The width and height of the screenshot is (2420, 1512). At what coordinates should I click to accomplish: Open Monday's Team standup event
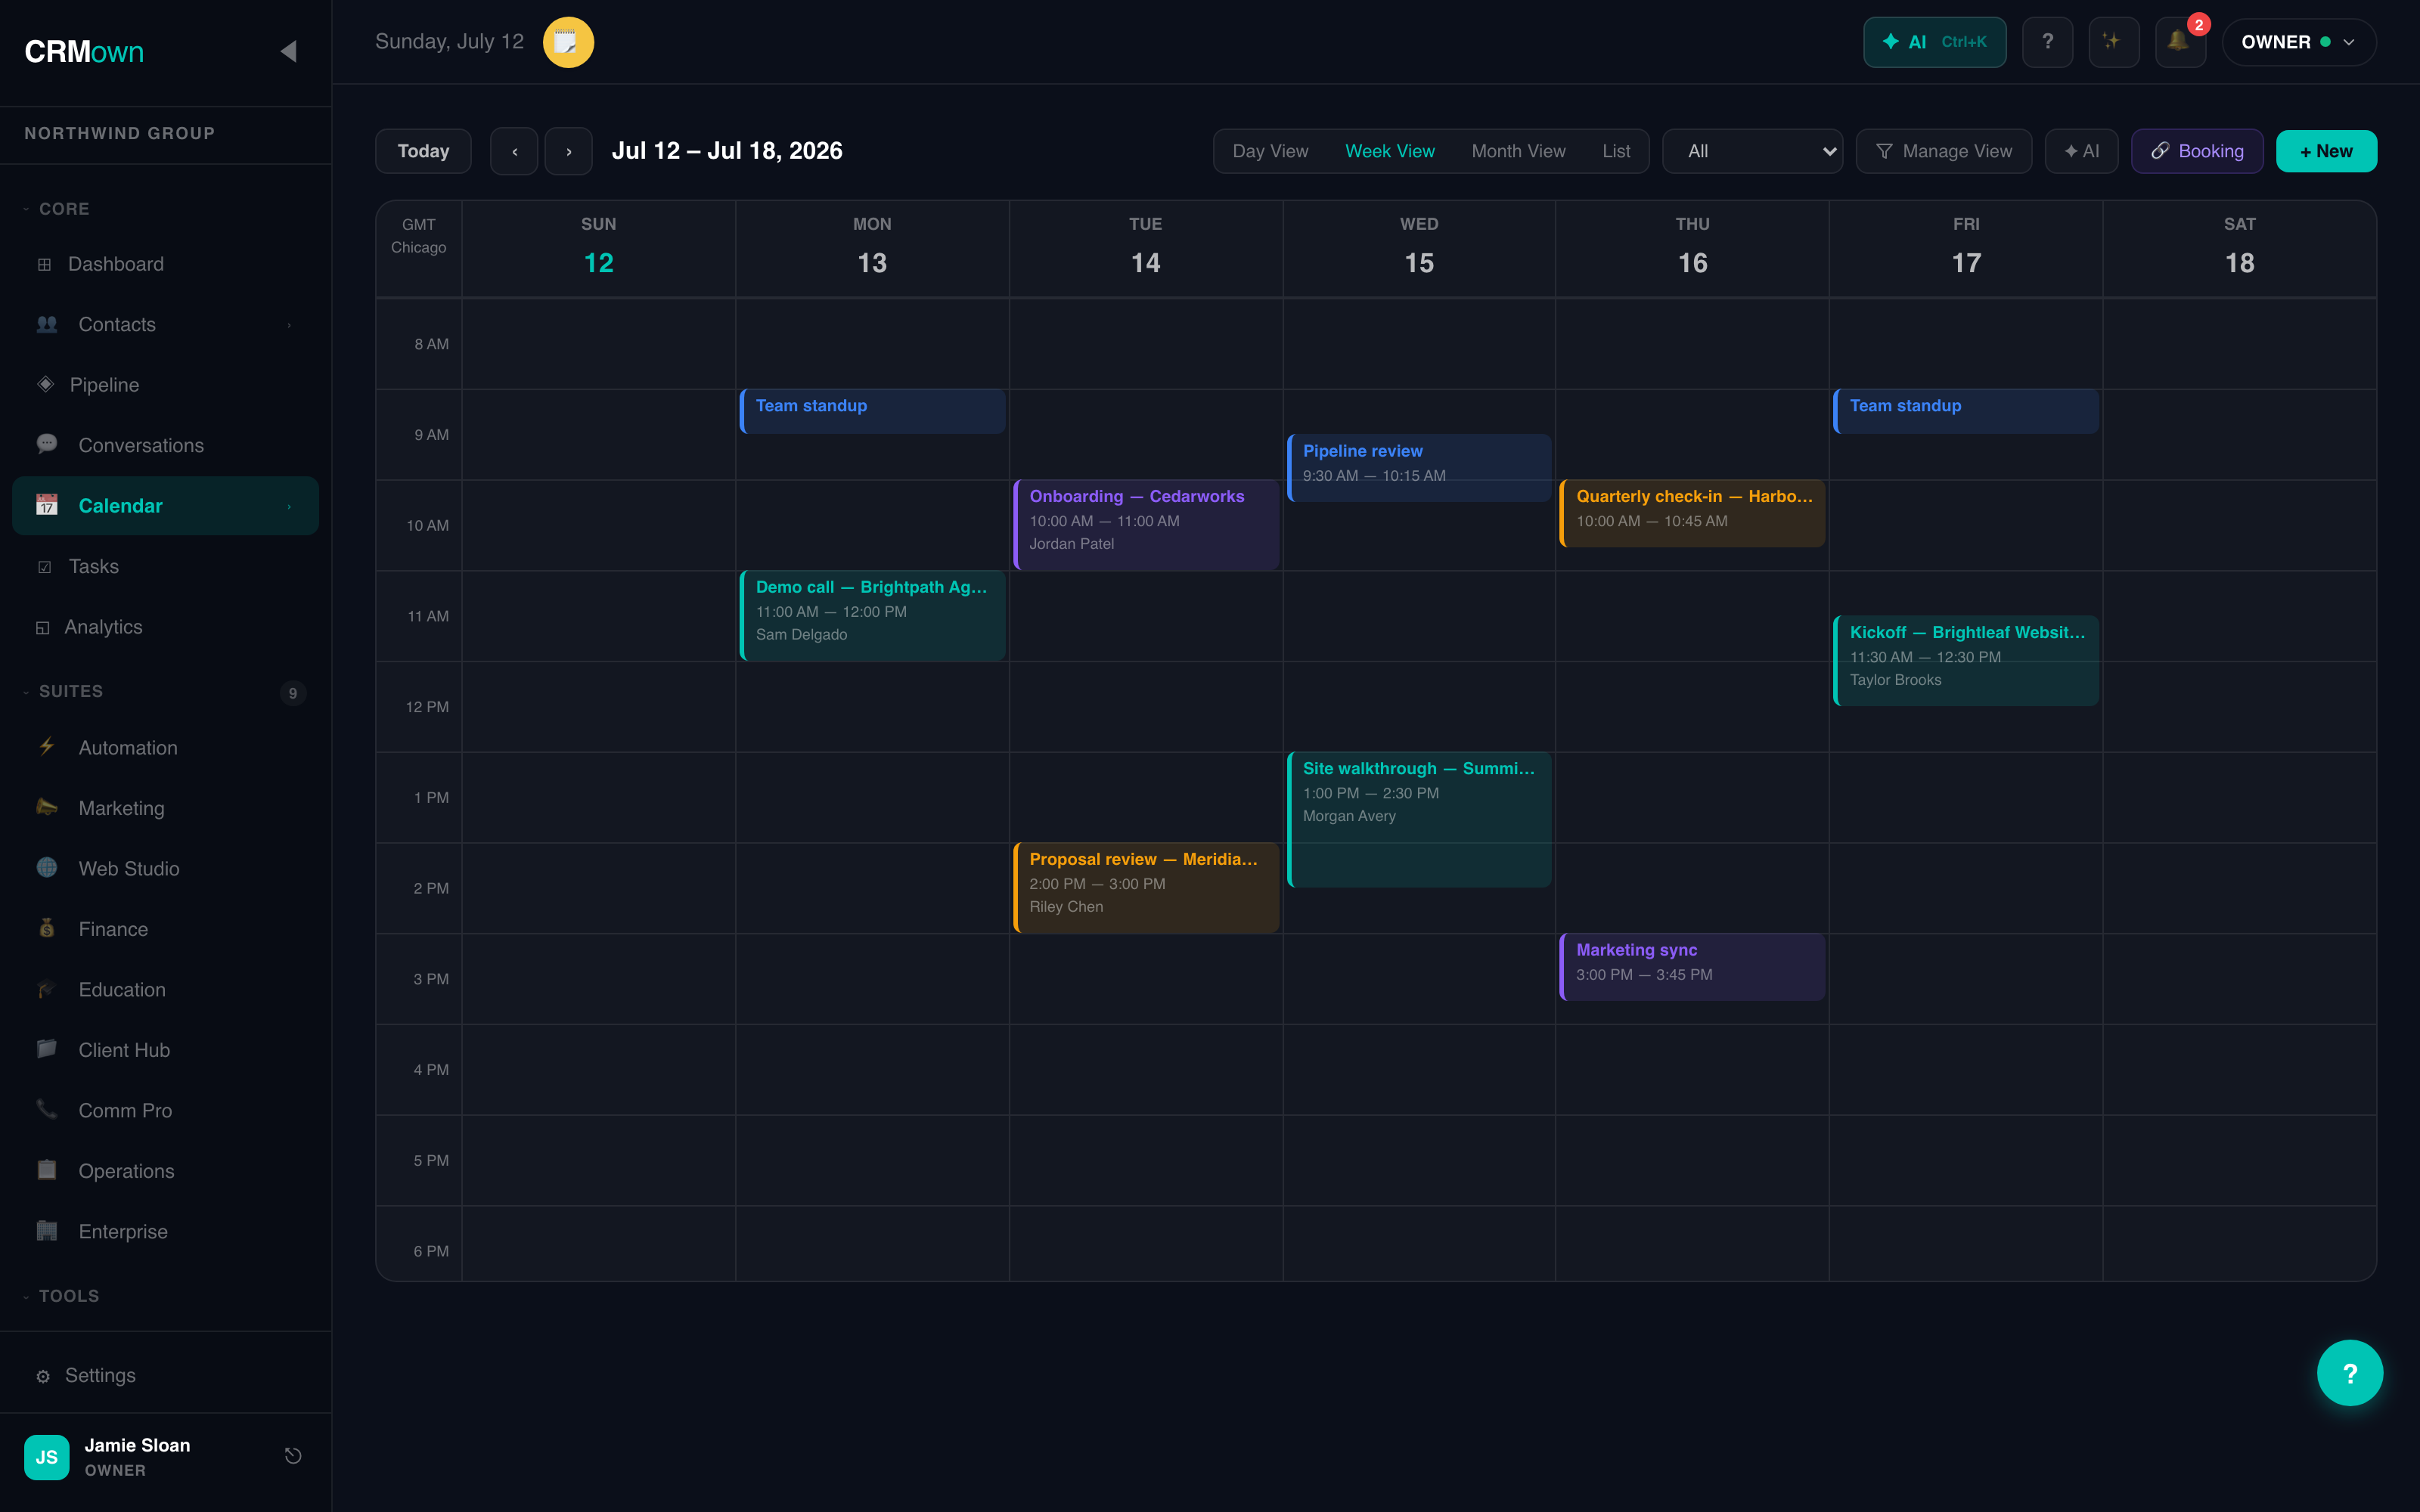pos(872,411)
